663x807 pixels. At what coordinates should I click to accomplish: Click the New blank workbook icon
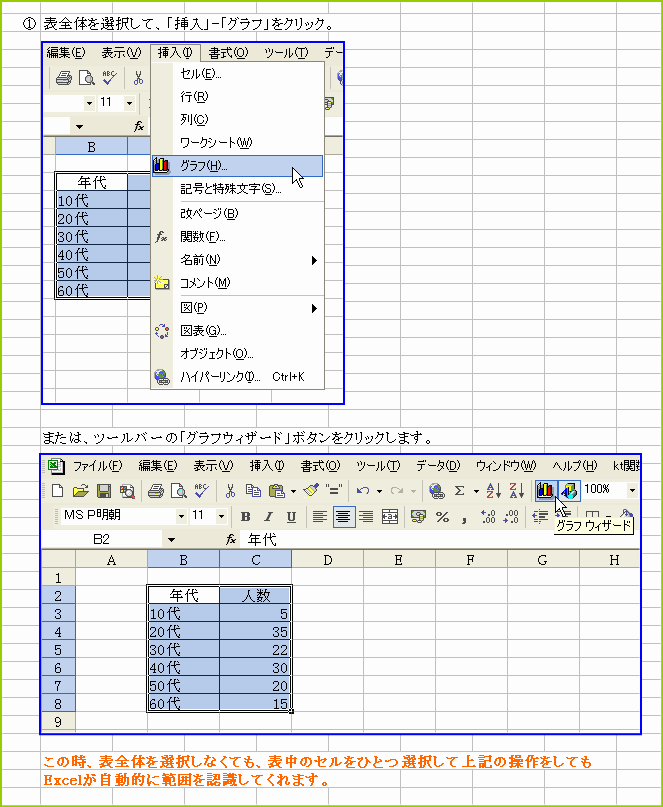(58, 490)
